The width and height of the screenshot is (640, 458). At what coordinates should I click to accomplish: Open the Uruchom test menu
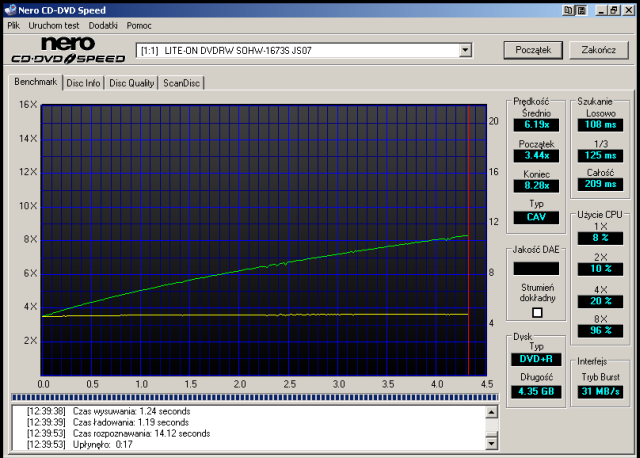click(x=53, y=26)
